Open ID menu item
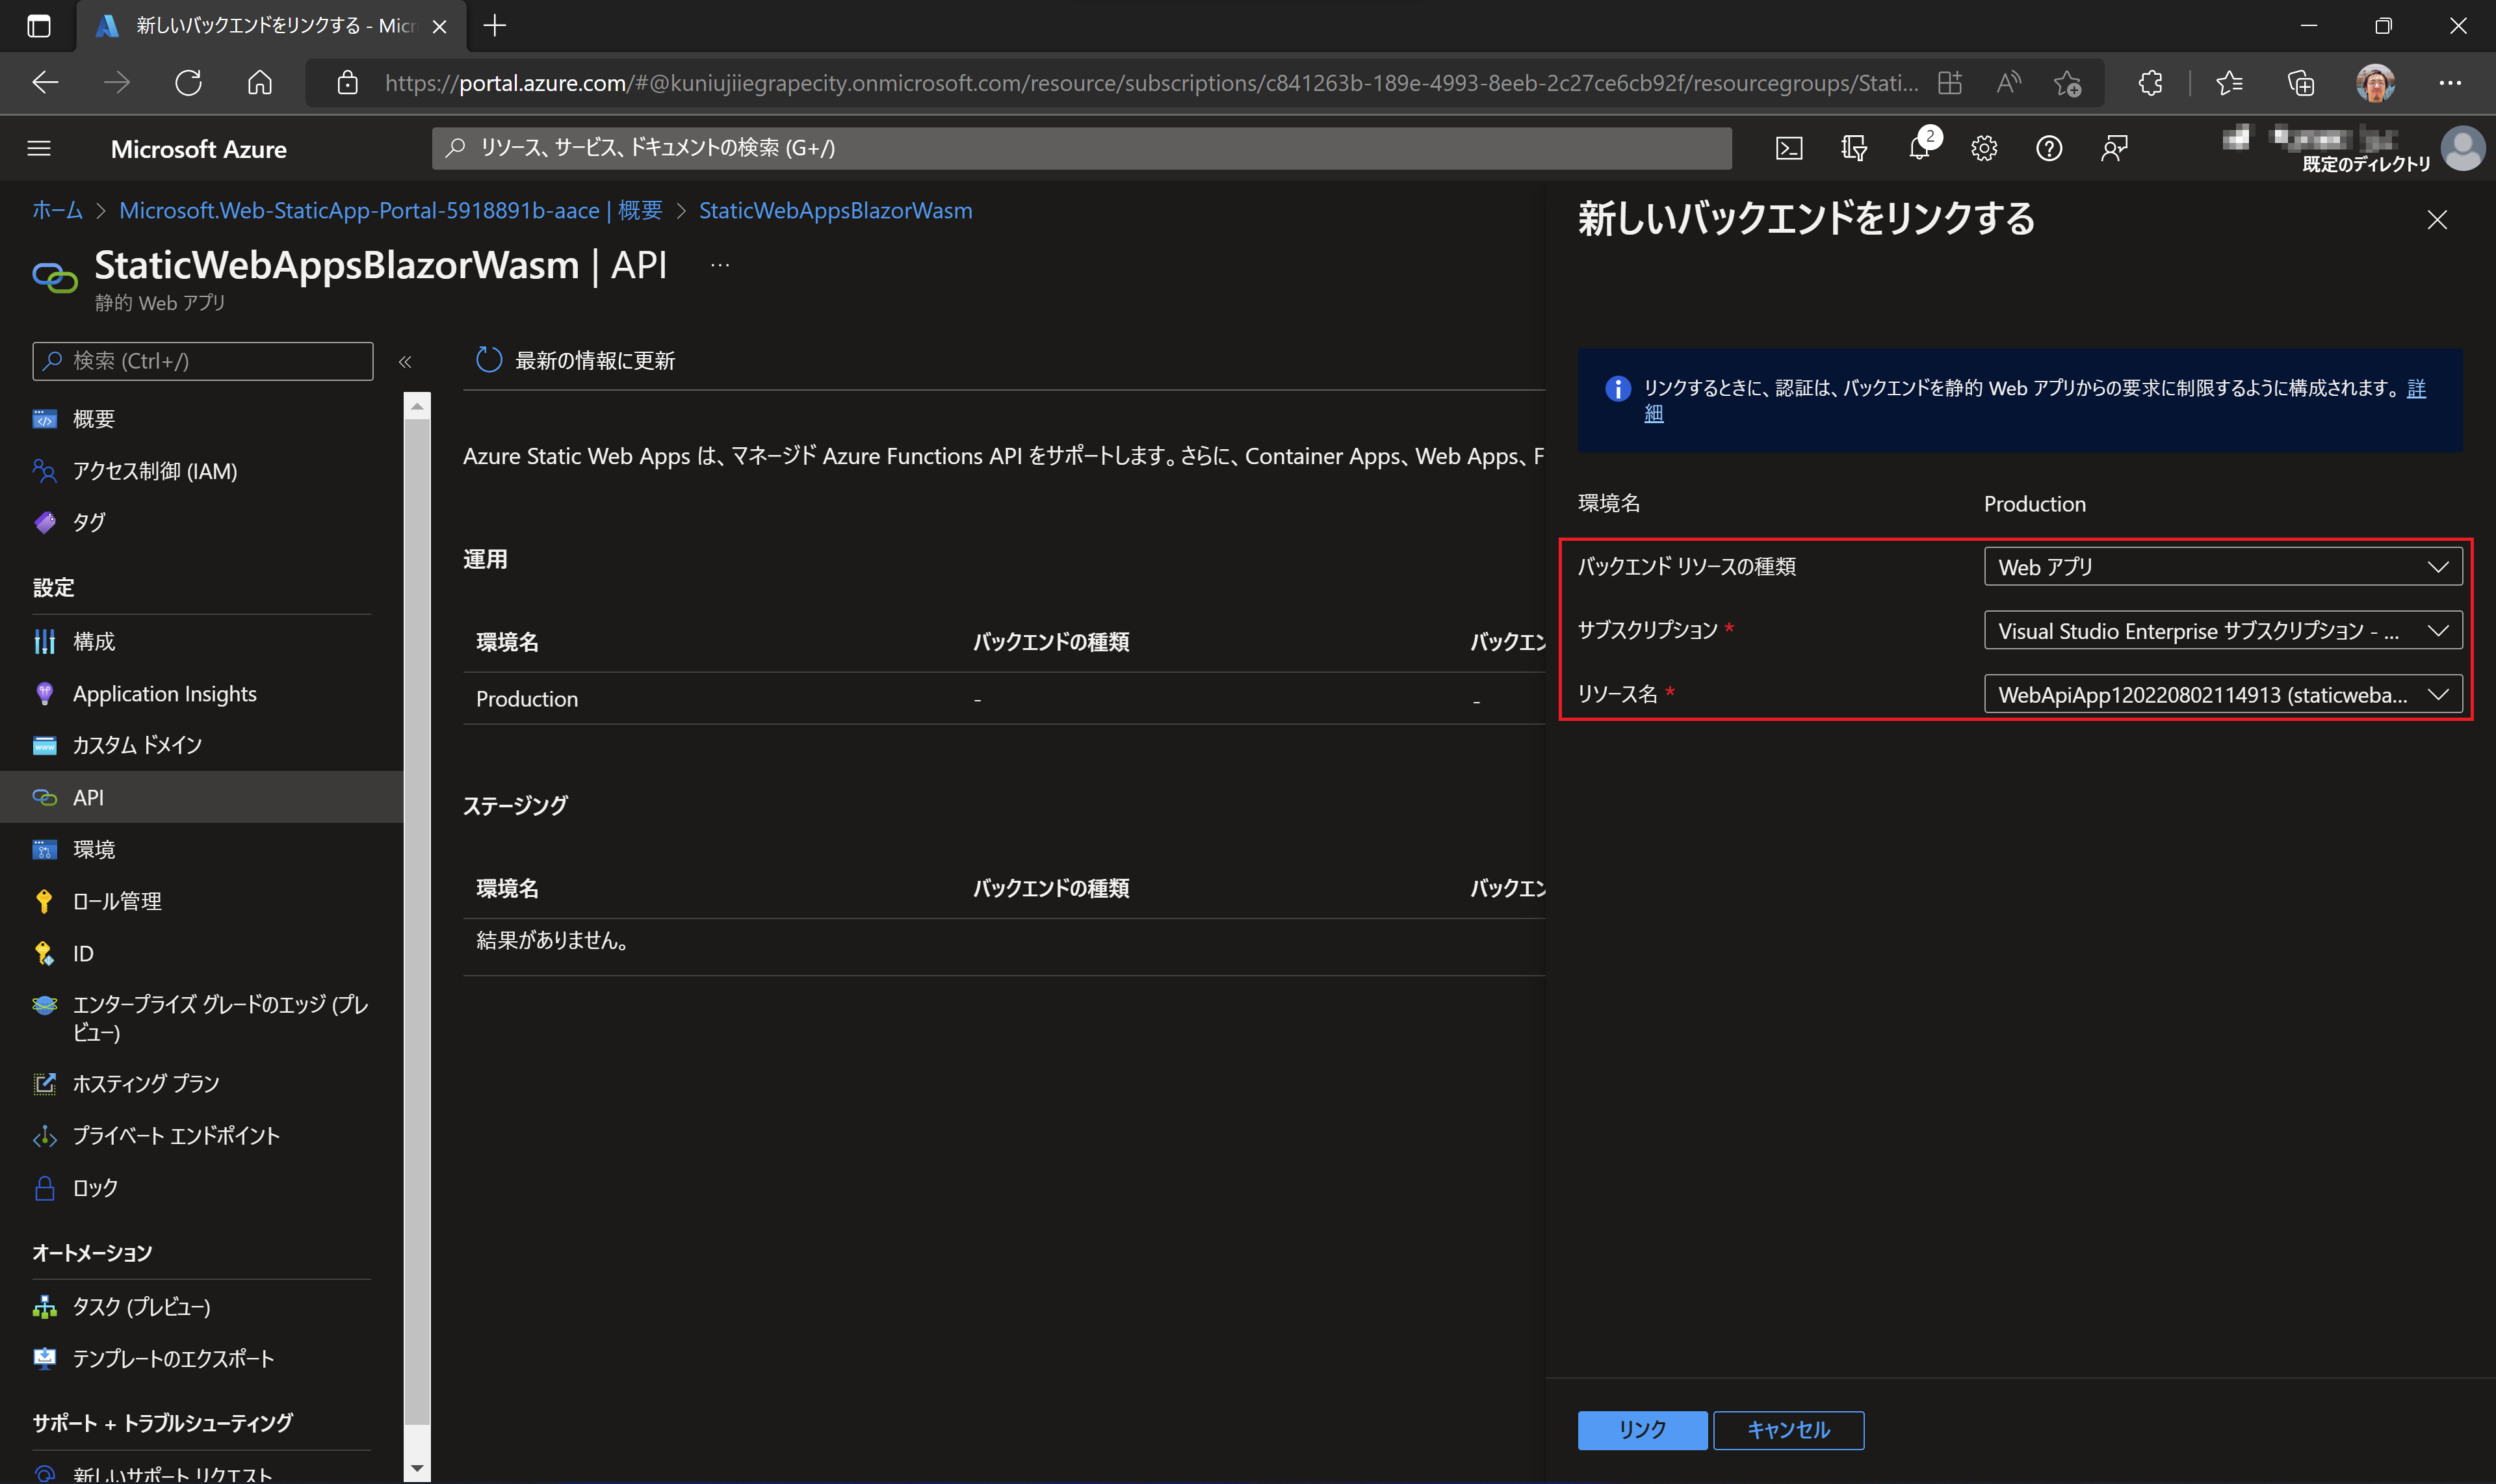Screen dimensions: 2496x1484 (x=201, y=953)
